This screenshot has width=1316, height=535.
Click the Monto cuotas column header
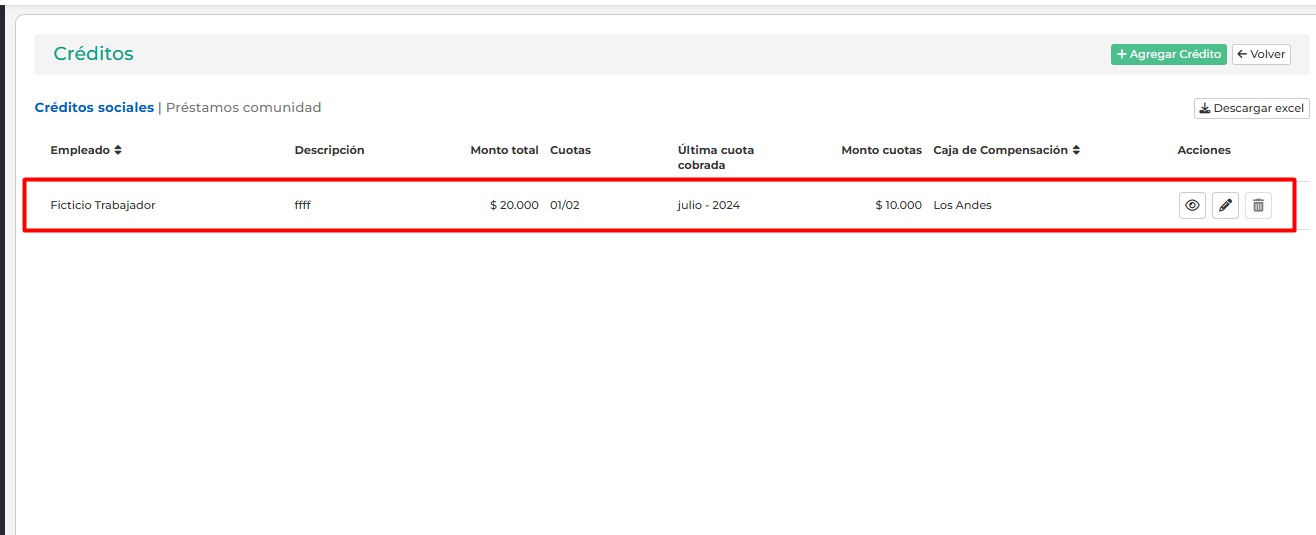pos(881,150)
